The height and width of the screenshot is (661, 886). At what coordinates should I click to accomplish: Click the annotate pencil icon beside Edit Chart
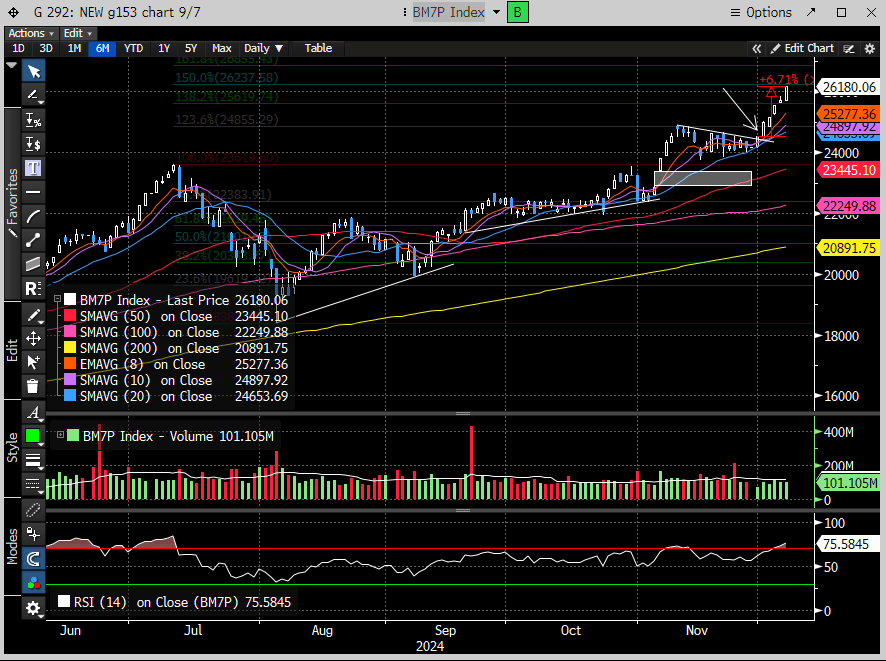tap(849, 49)
